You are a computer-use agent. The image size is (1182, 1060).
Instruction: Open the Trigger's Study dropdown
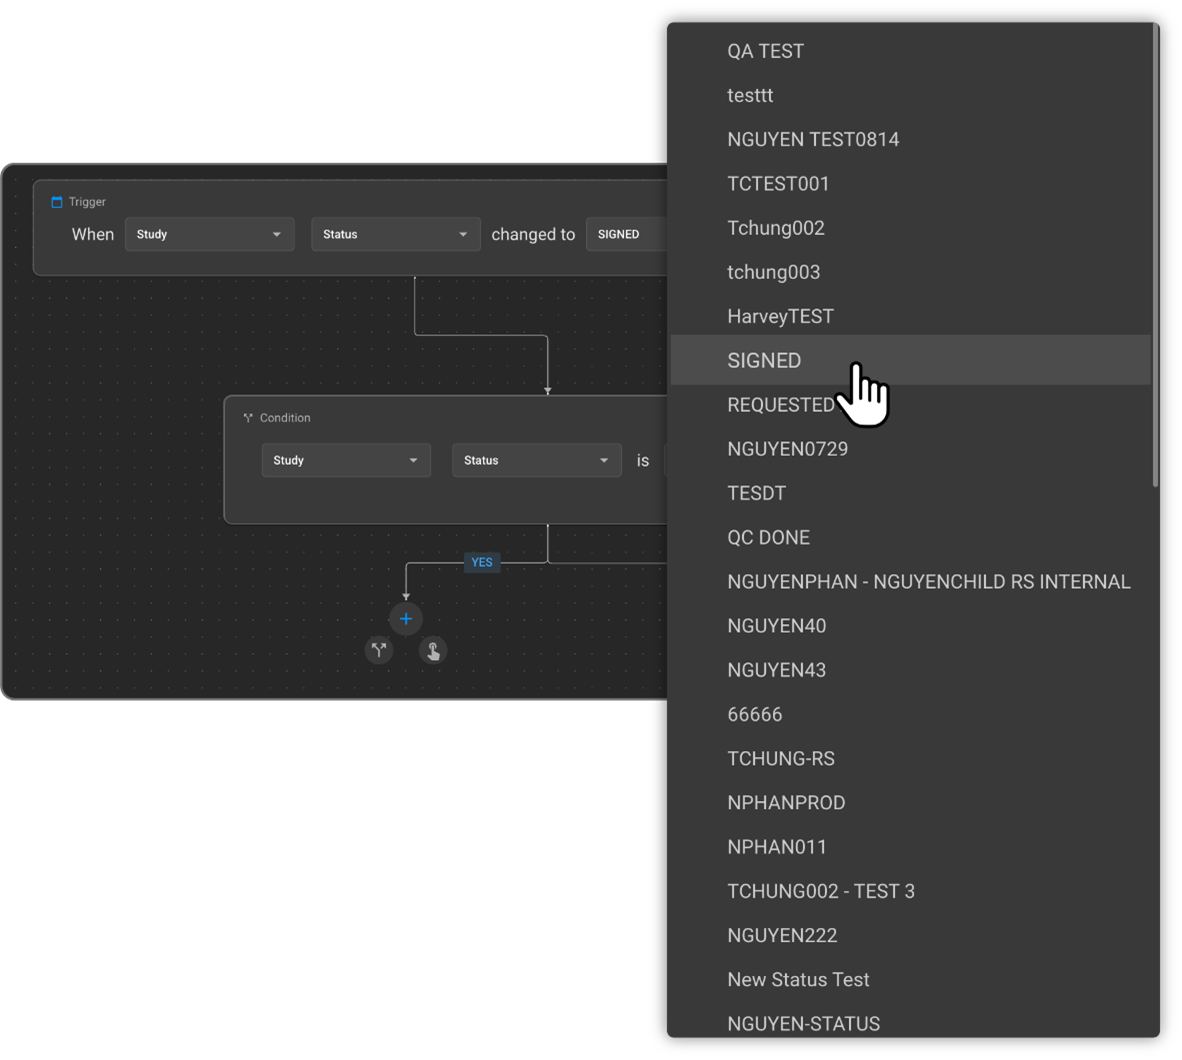point(209,234)
